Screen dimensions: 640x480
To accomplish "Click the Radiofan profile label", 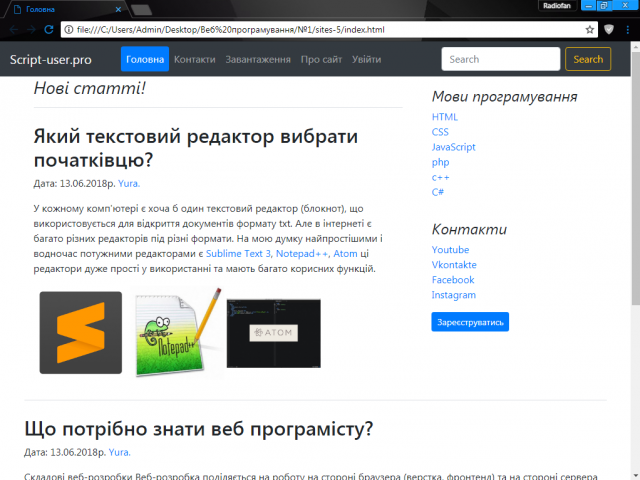I will coord(557,5).
